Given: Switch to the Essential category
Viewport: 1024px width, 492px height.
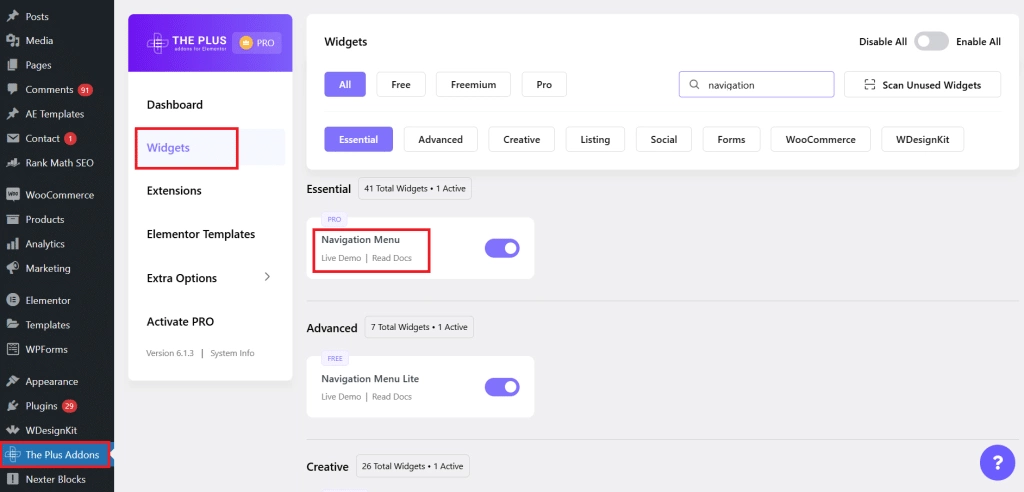Looking at the screenshot, I should pos(359,139).
